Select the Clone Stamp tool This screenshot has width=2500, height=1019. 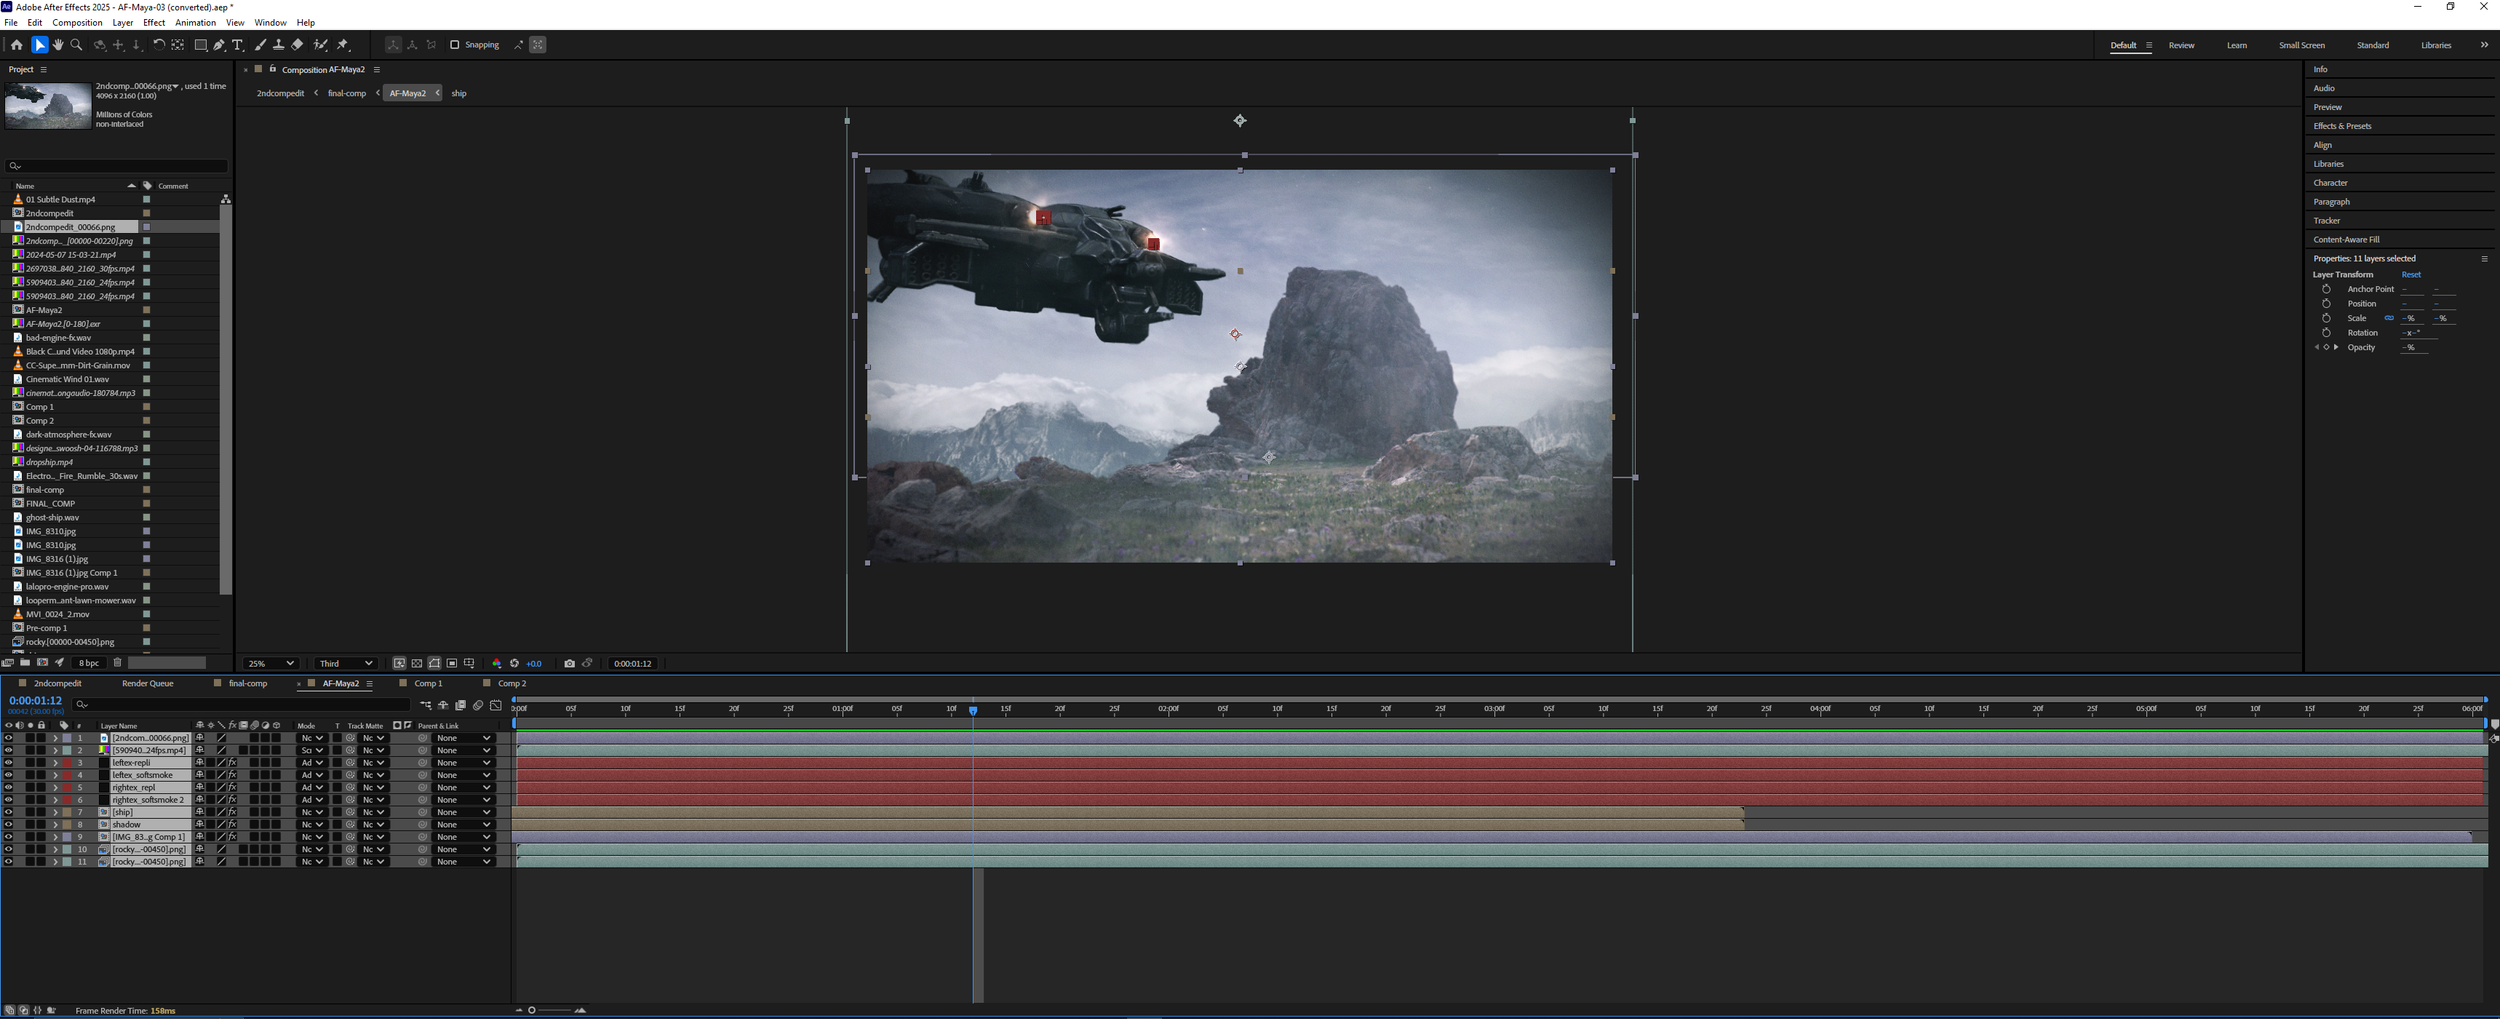pyautogui.click(x=279, y=45)
